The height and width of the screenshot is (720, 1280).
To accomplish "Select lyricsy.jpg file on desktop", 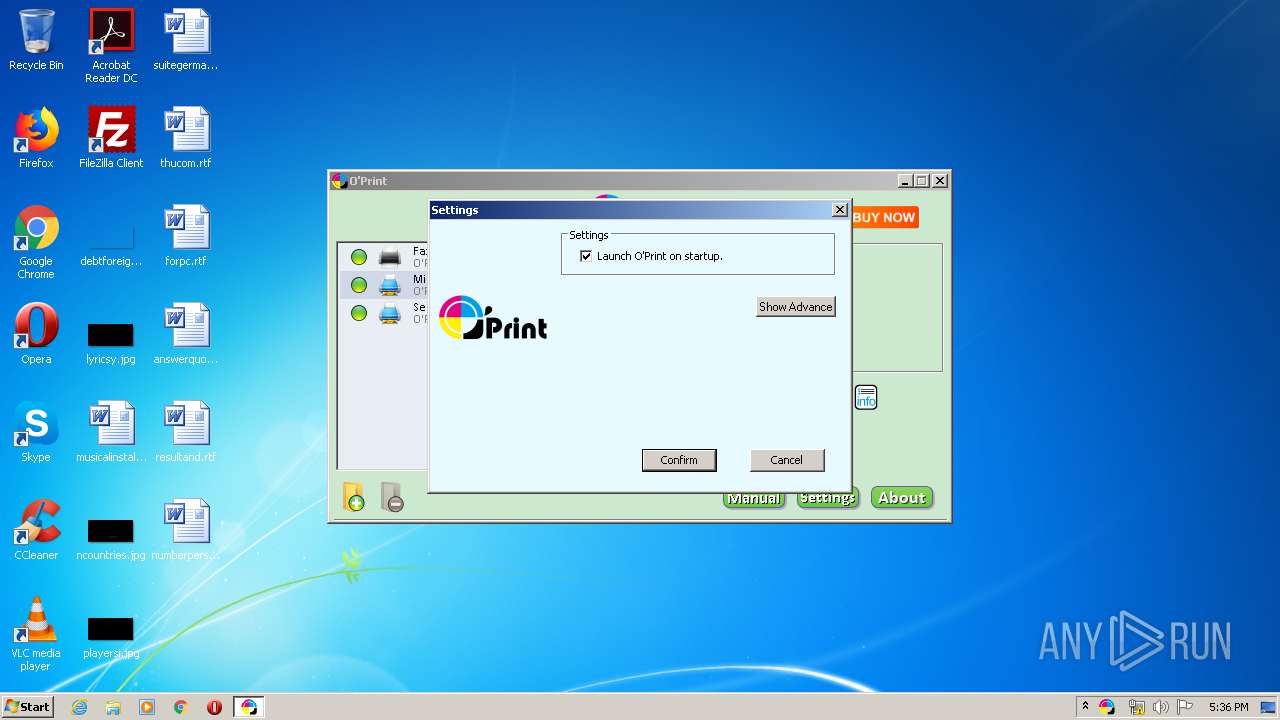I will tap(111, 340).
